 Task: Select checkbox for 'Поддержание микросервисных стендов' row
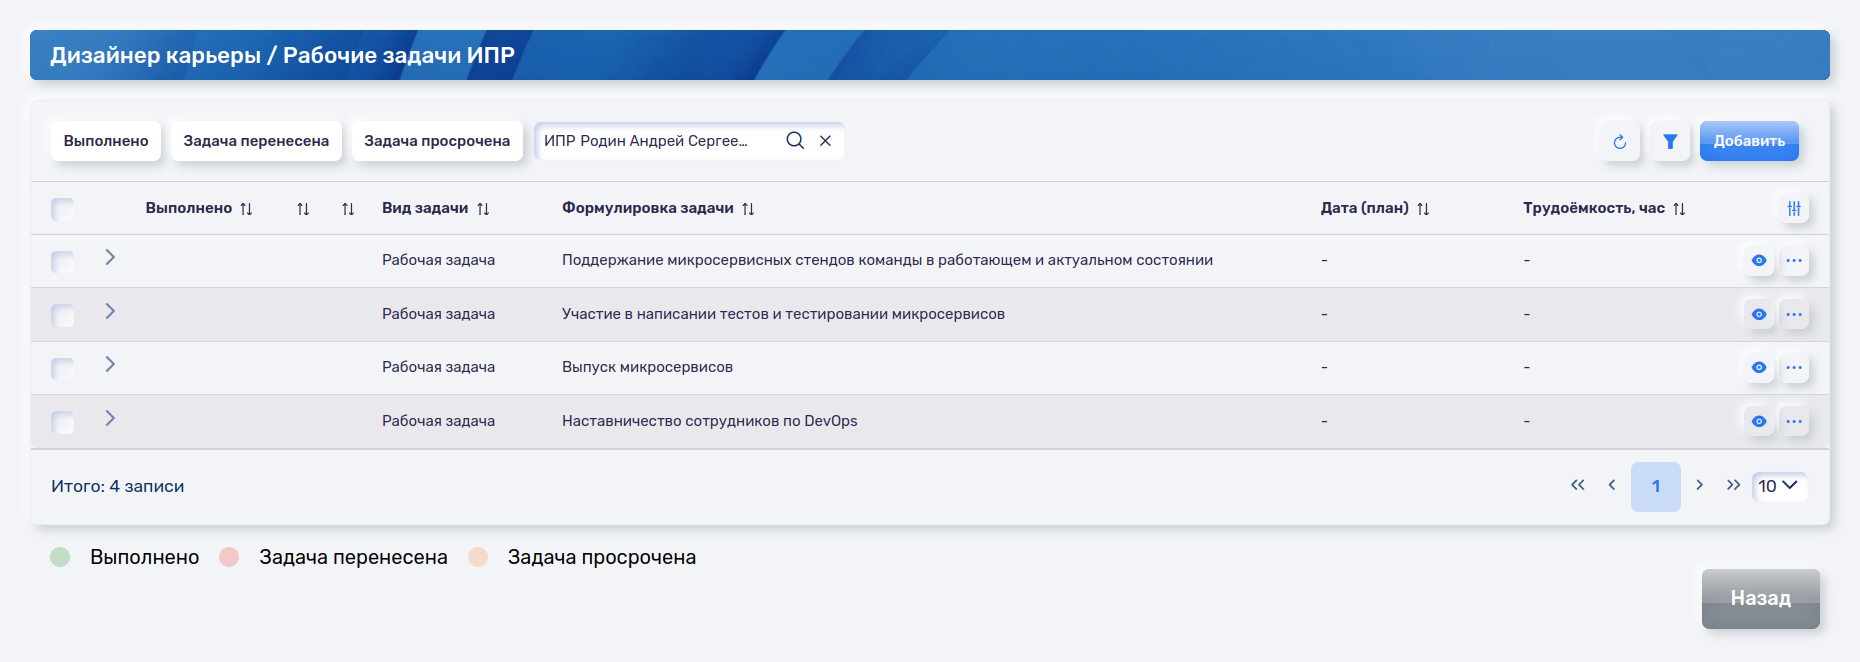63,262
